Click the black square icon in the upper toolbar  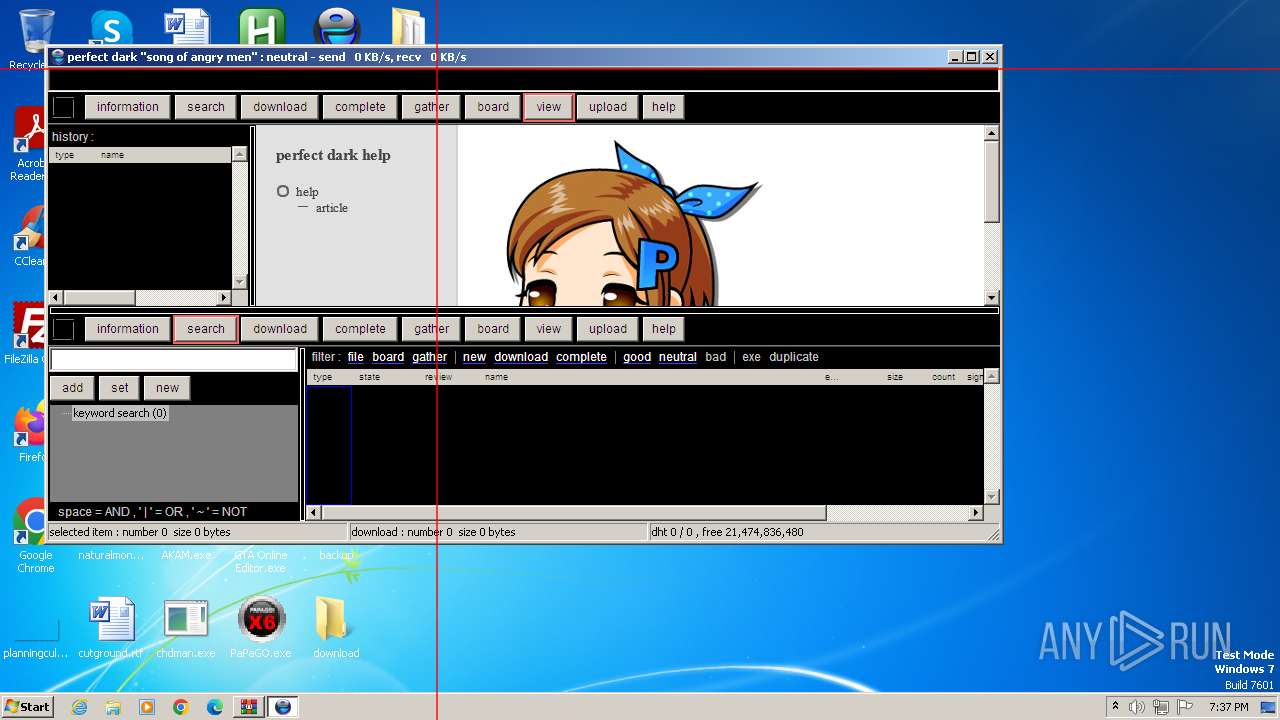(x=63, y=107)
